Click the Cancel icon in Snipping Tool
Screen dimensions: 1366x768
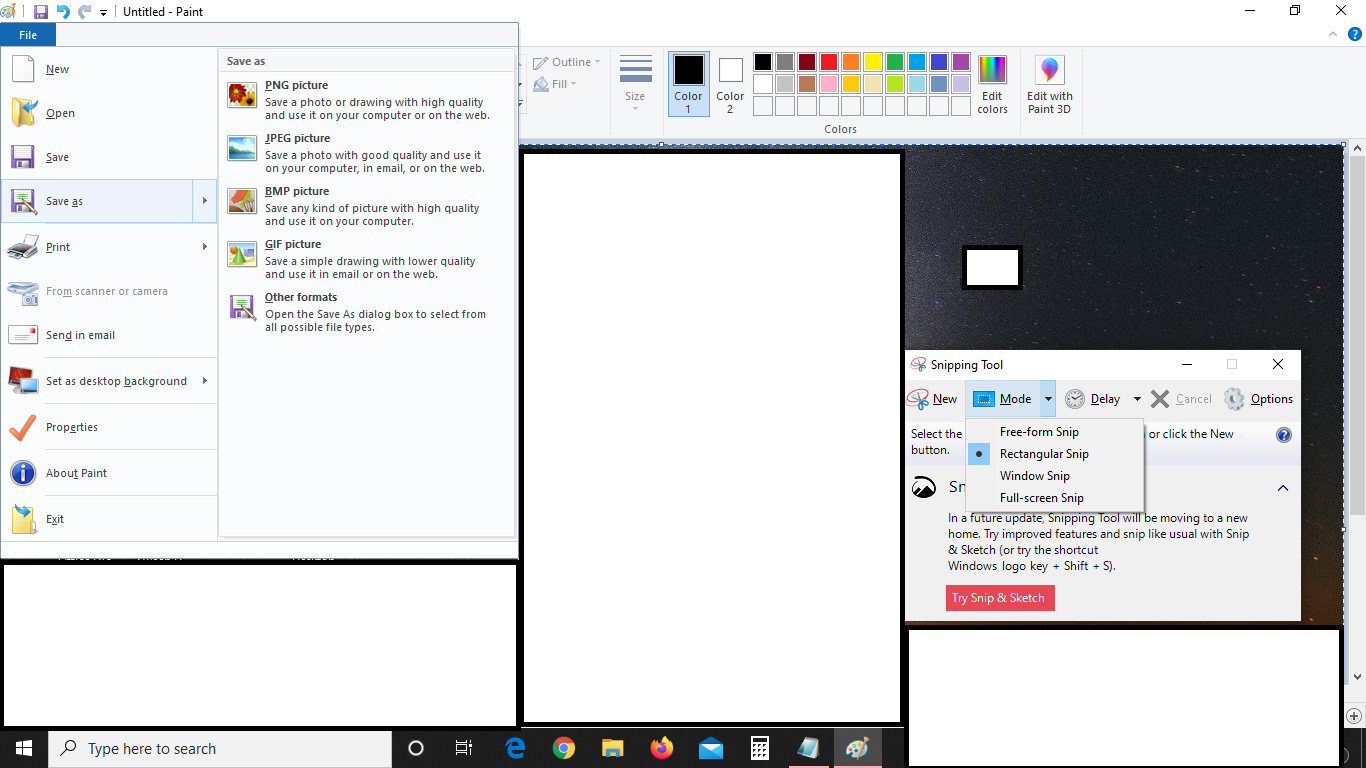pos(1159,398)
